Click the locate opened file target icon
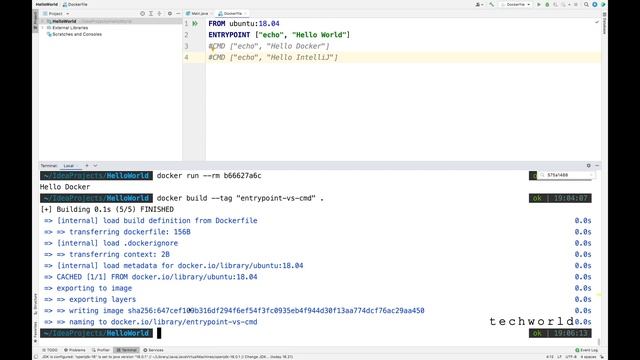640x360 pixels. tap(142, 13)
